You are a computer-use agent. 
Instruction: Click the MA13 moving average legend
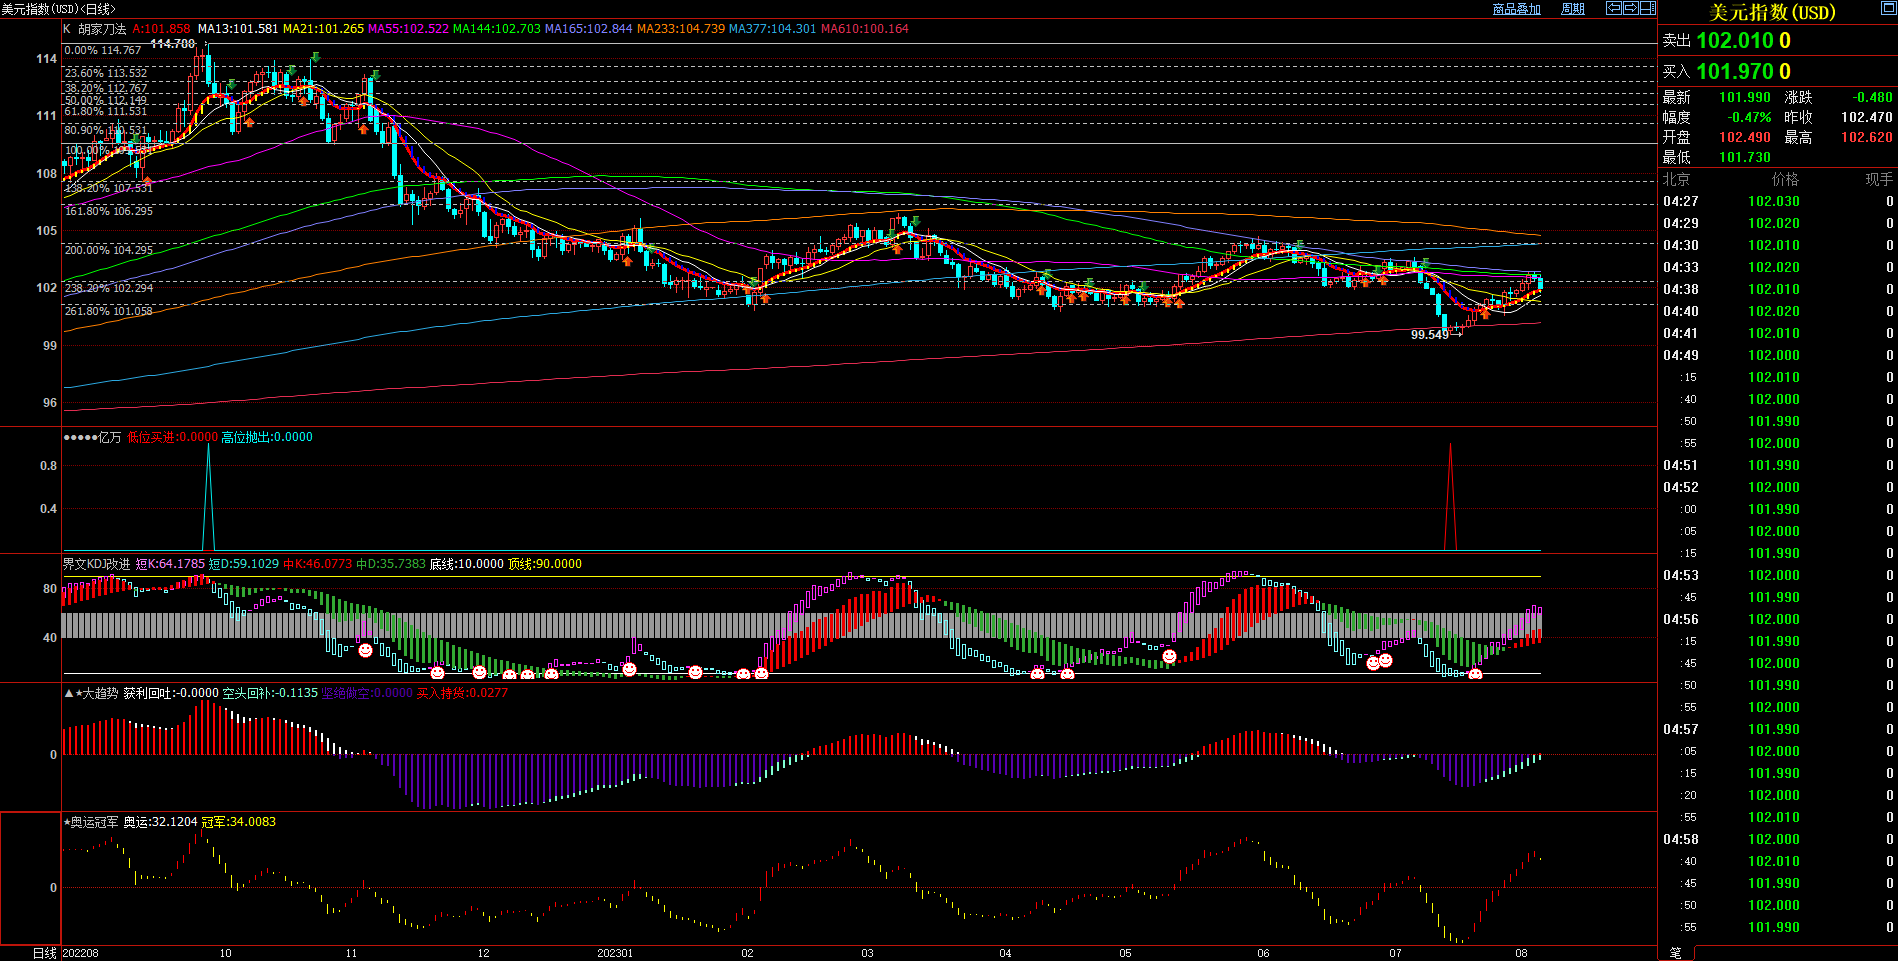(x=238, y=29)
